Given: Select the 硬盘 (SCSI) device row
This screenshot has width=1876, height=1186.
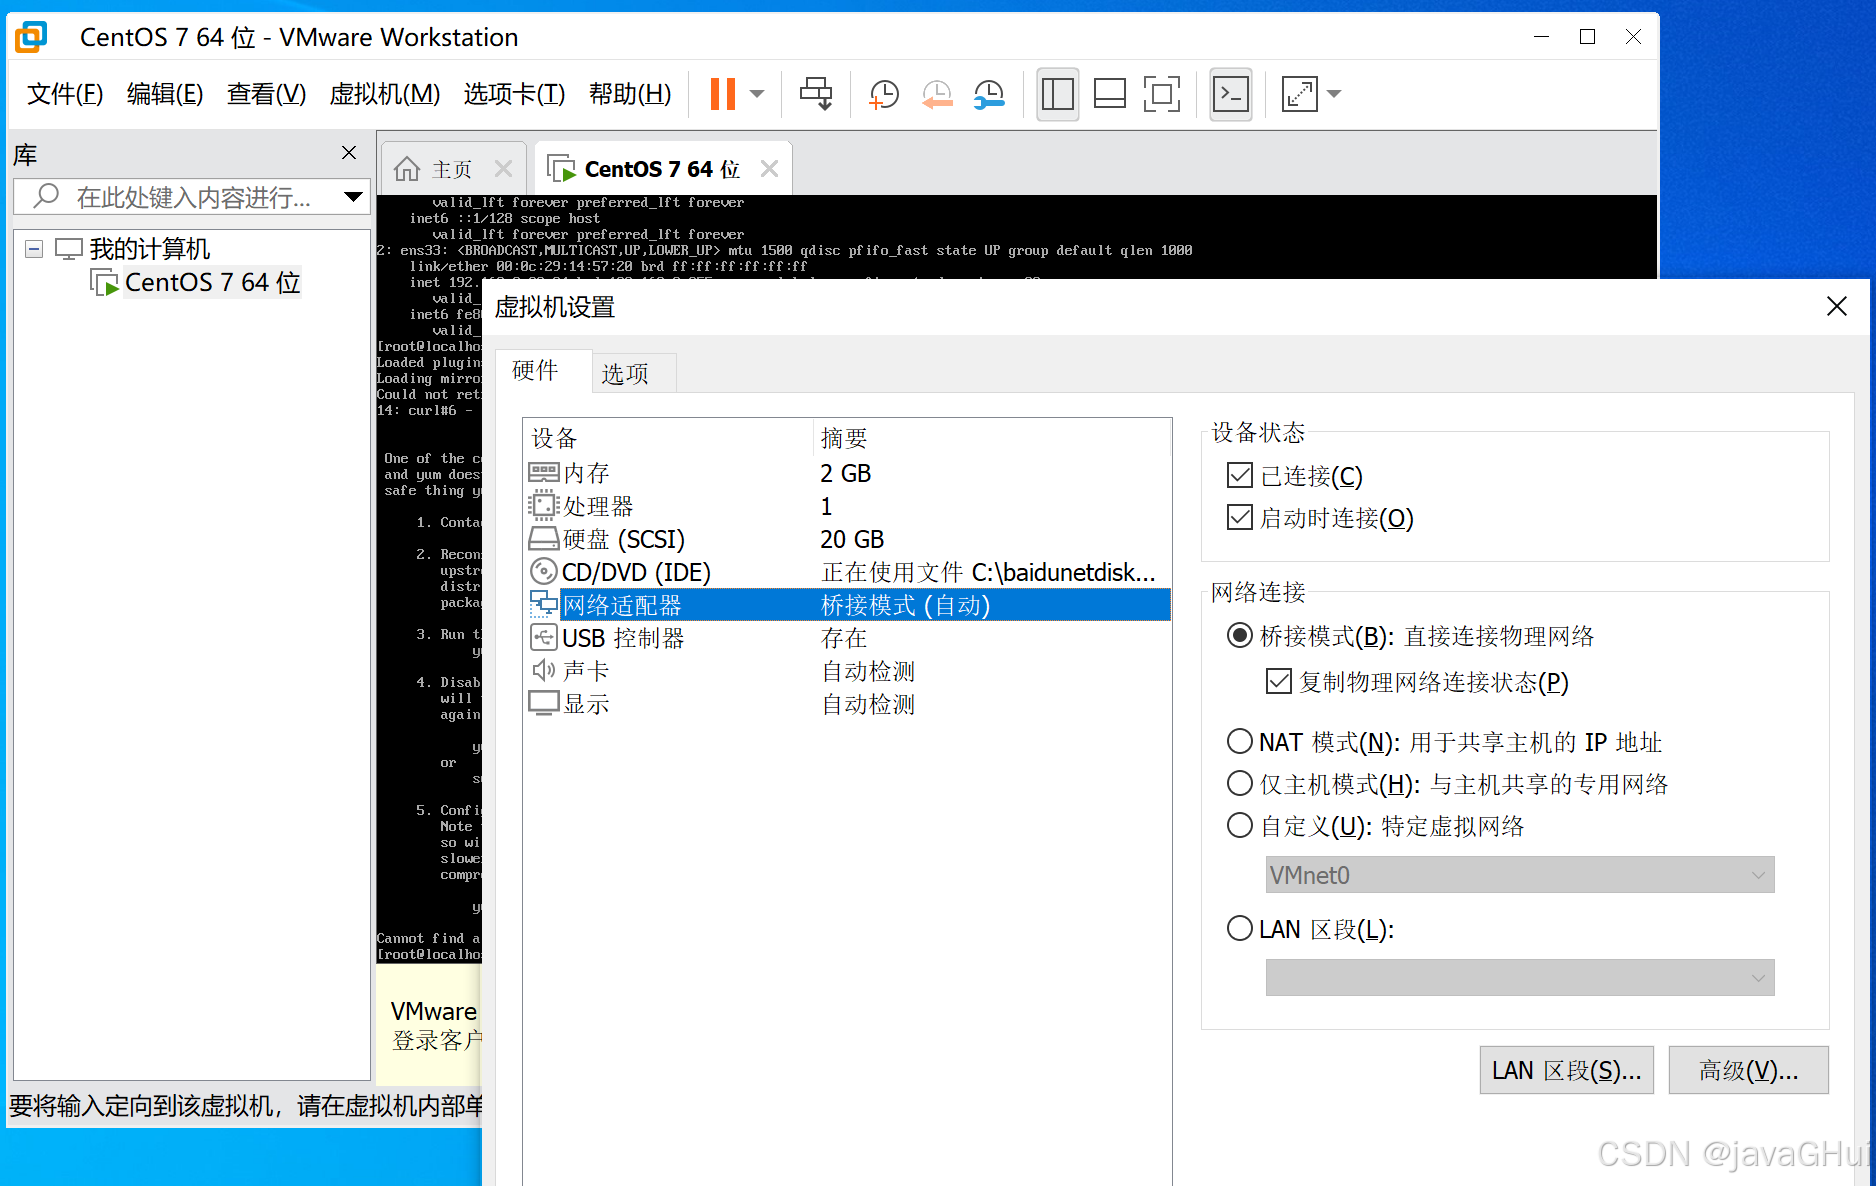Looking at the screenshot, I should (847, 539).
